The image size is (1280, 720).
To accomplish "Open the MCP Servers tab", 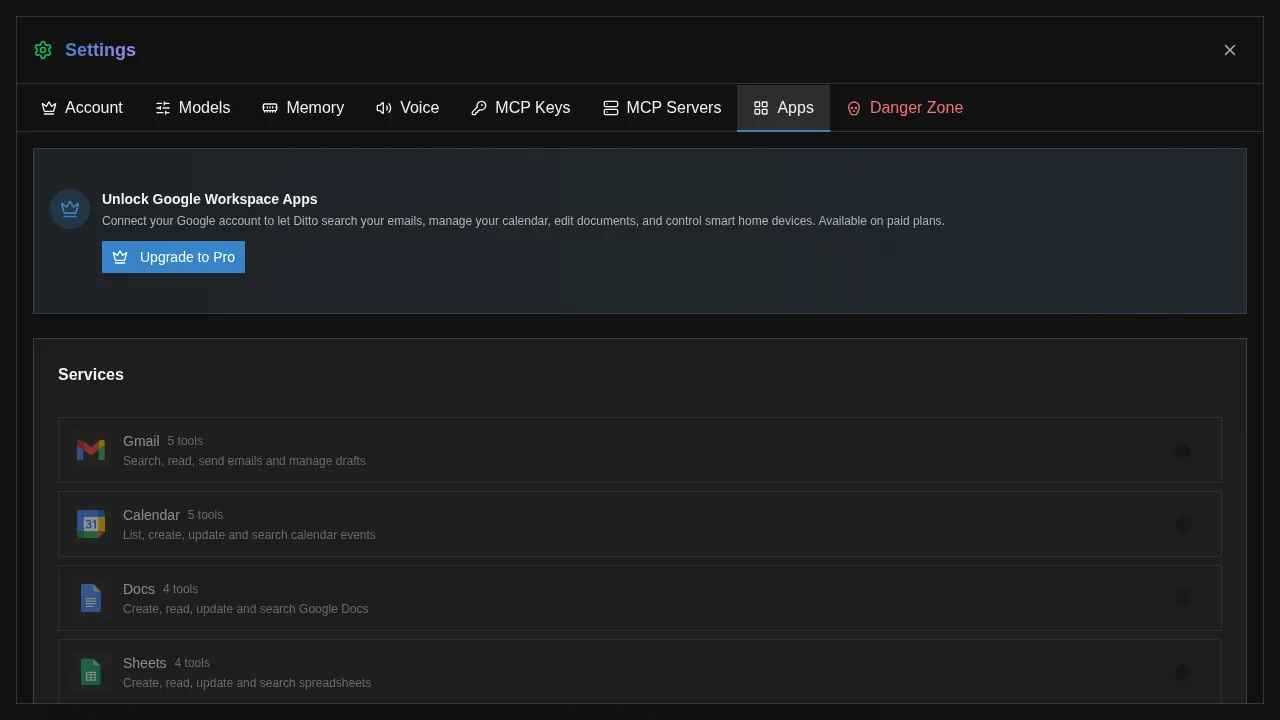I will click(662, 108).
